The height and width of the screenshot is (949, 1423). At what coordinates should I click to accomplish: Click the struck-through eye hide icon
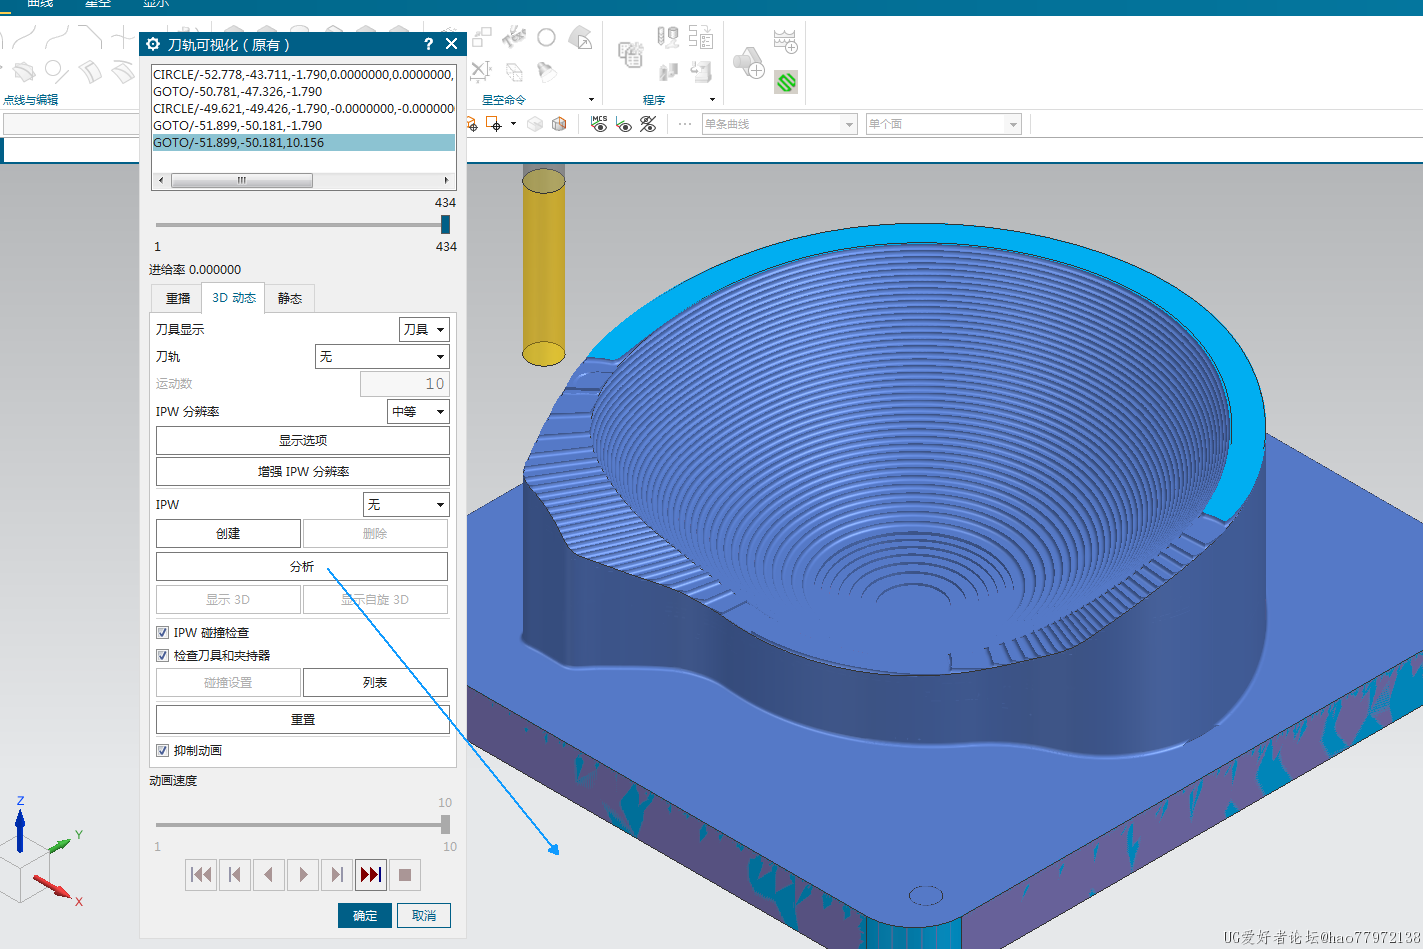[648, 124]
